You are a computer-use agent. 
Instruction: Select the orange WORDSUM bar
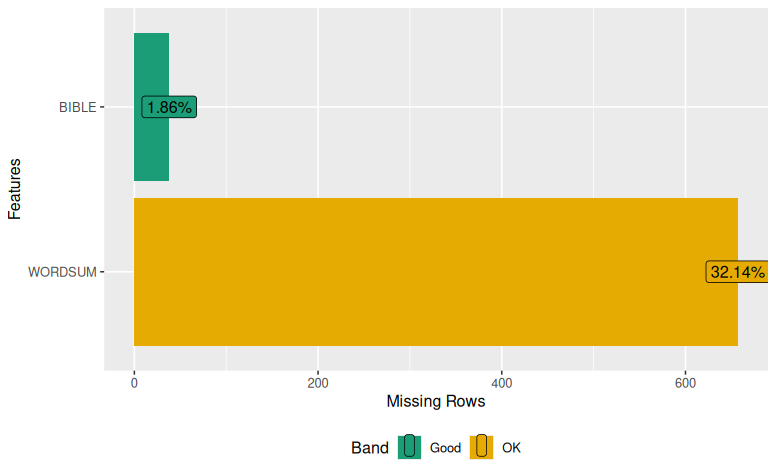pos(436,272)
